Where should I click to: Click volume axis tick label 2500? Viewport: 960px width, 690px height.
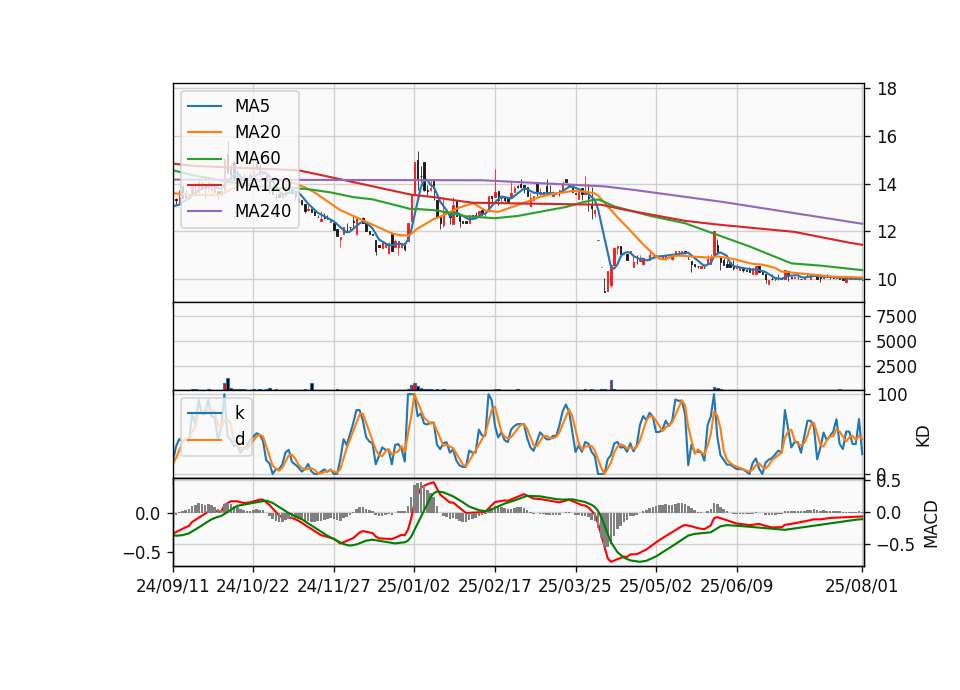[x=896, y=367]
